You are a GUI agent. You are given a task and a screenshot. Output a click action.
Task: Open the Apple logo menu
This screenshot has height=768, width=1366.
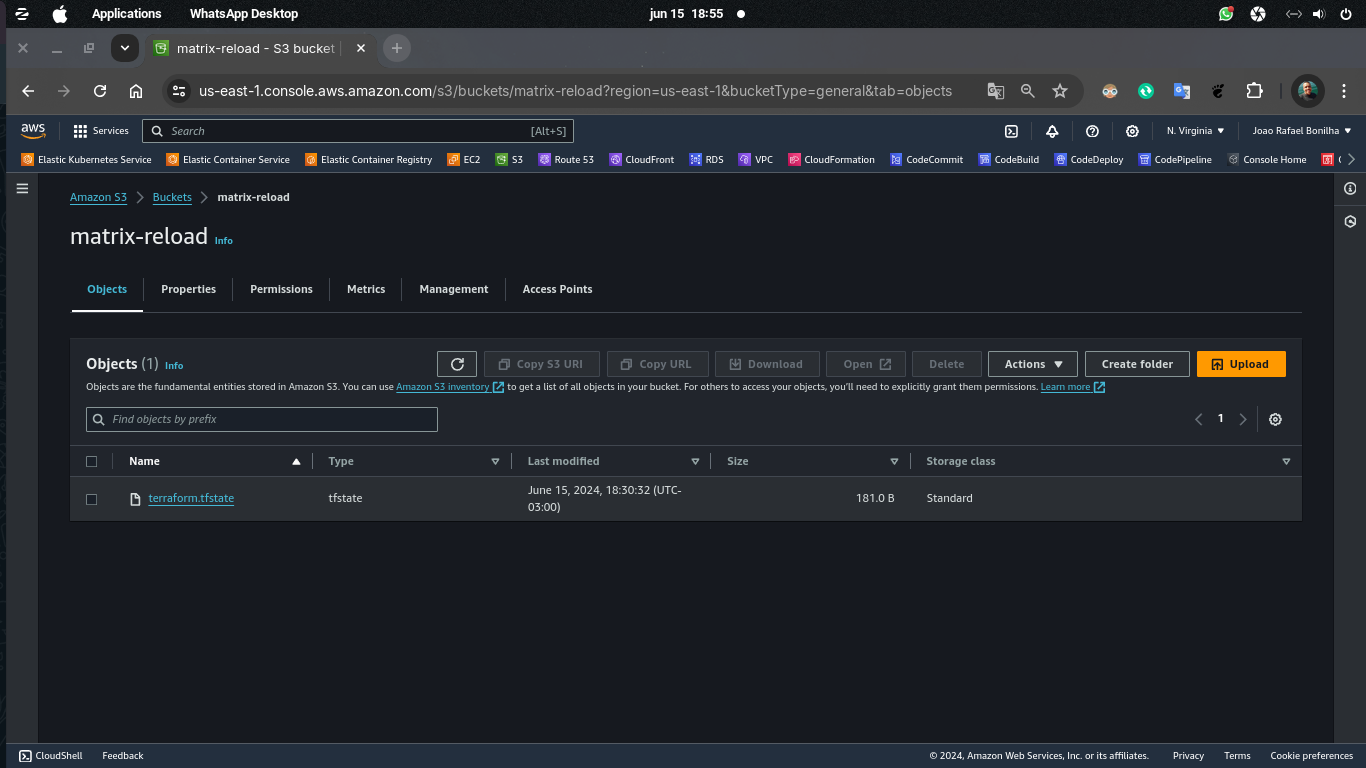click(60, 14)
